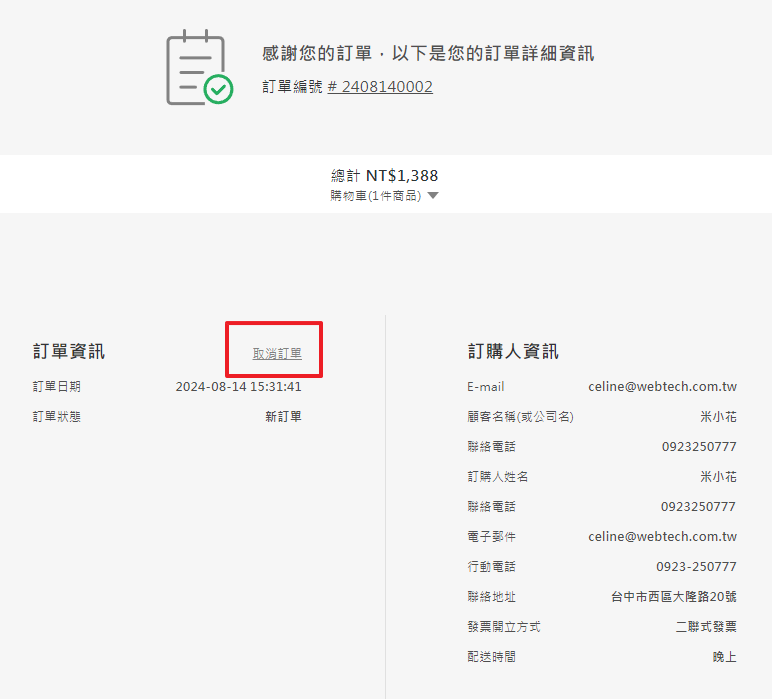
Task: Open order number #2408140002 link
Action: tap(380, 87)
